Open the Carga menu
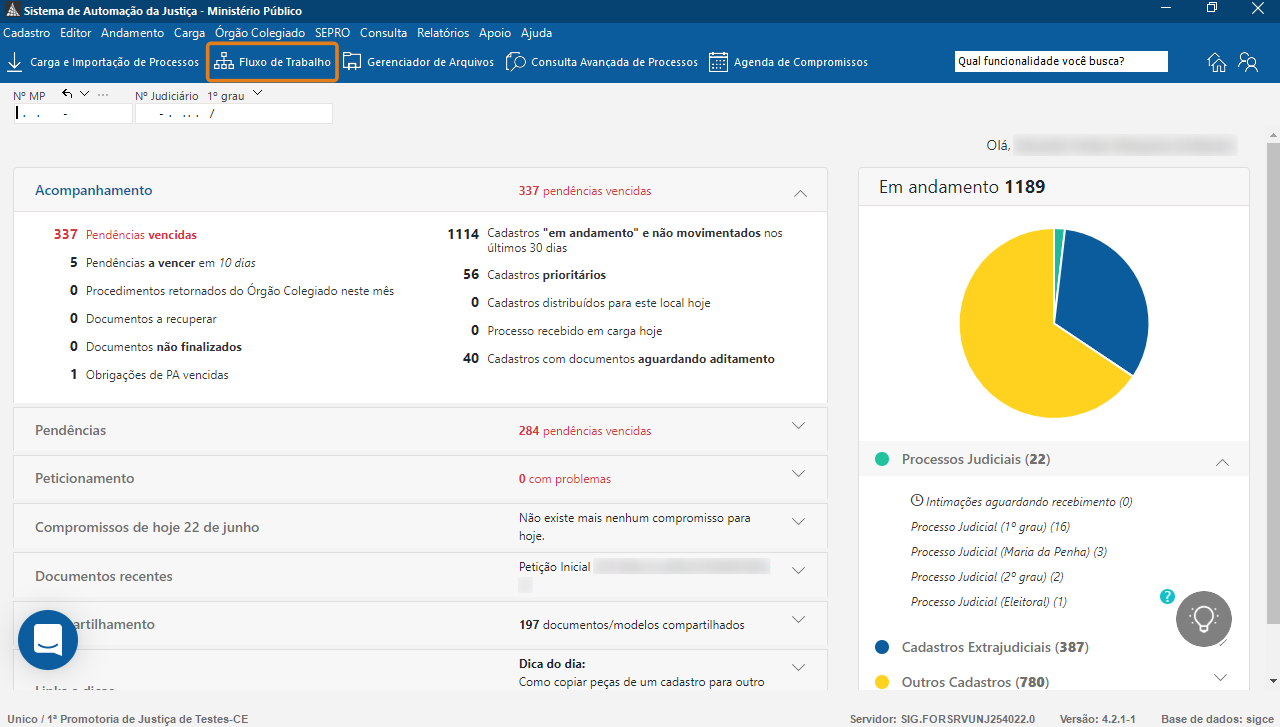The width and height of the screenshot is (1280, 727). (190, 33)
